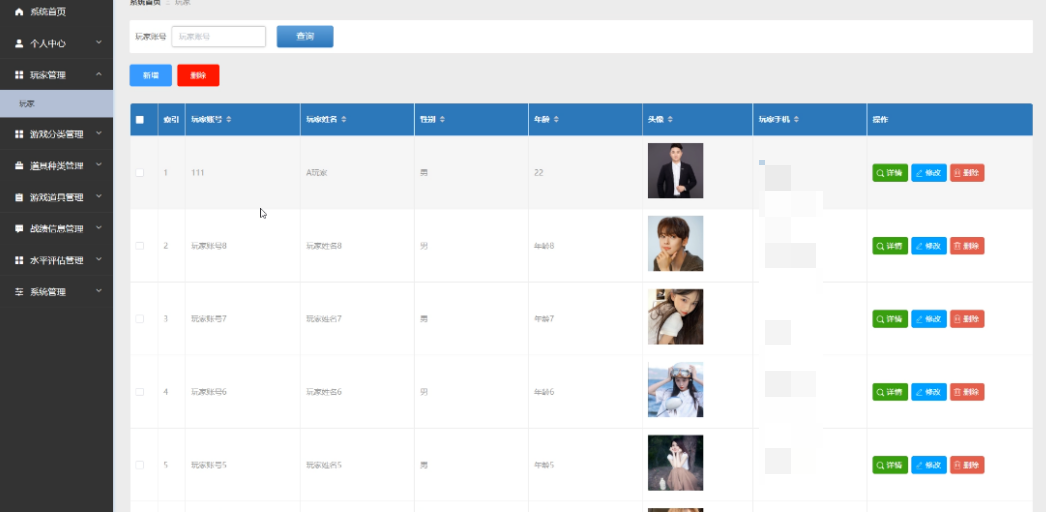Sort table by 玩家账号 column arrows
Viewport: 1046px width, 520px height.
(x=229, y=119)
